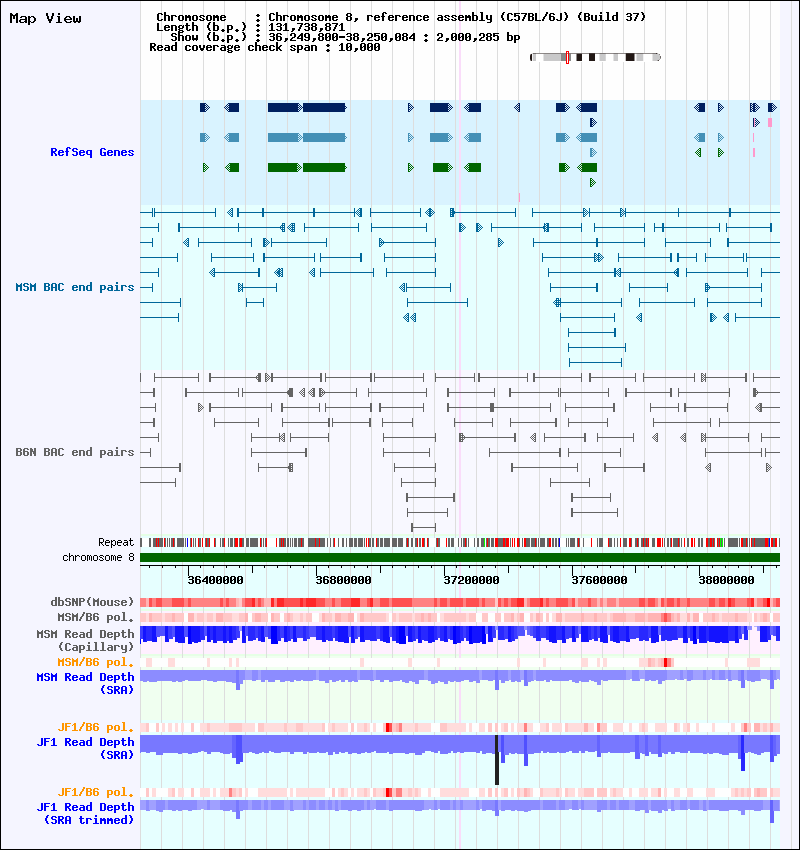Click the 38000000 ruler position

pos(726,580)
